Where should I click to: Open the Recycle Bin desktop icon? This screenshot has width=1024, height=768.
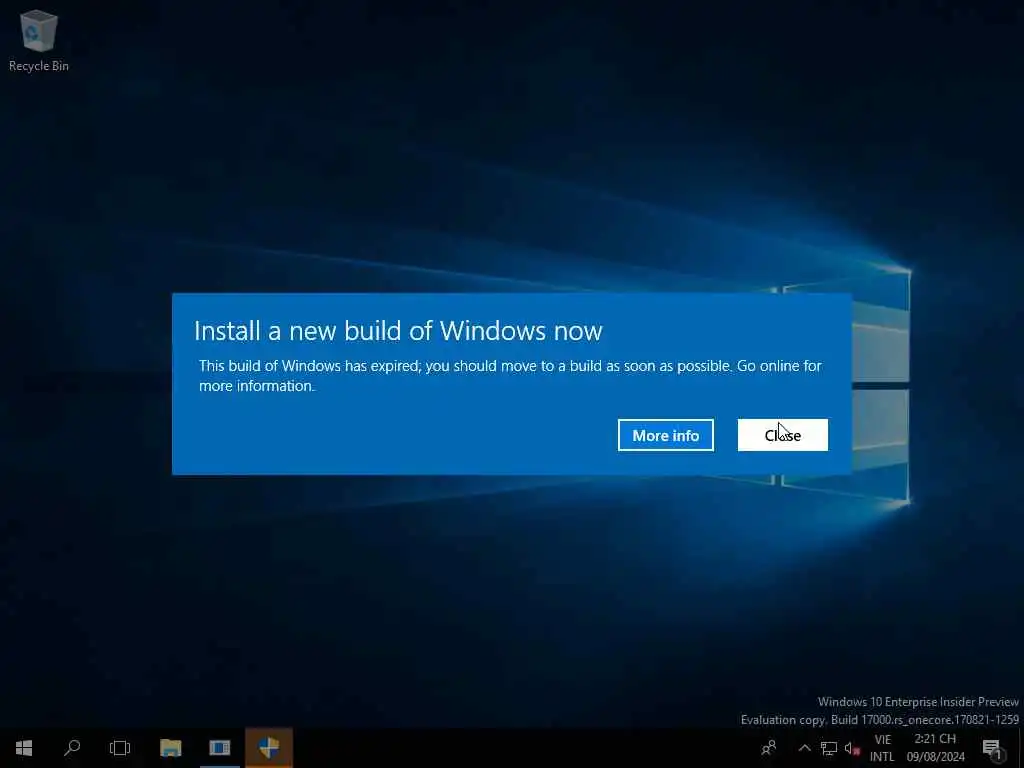tap(39, 40)
